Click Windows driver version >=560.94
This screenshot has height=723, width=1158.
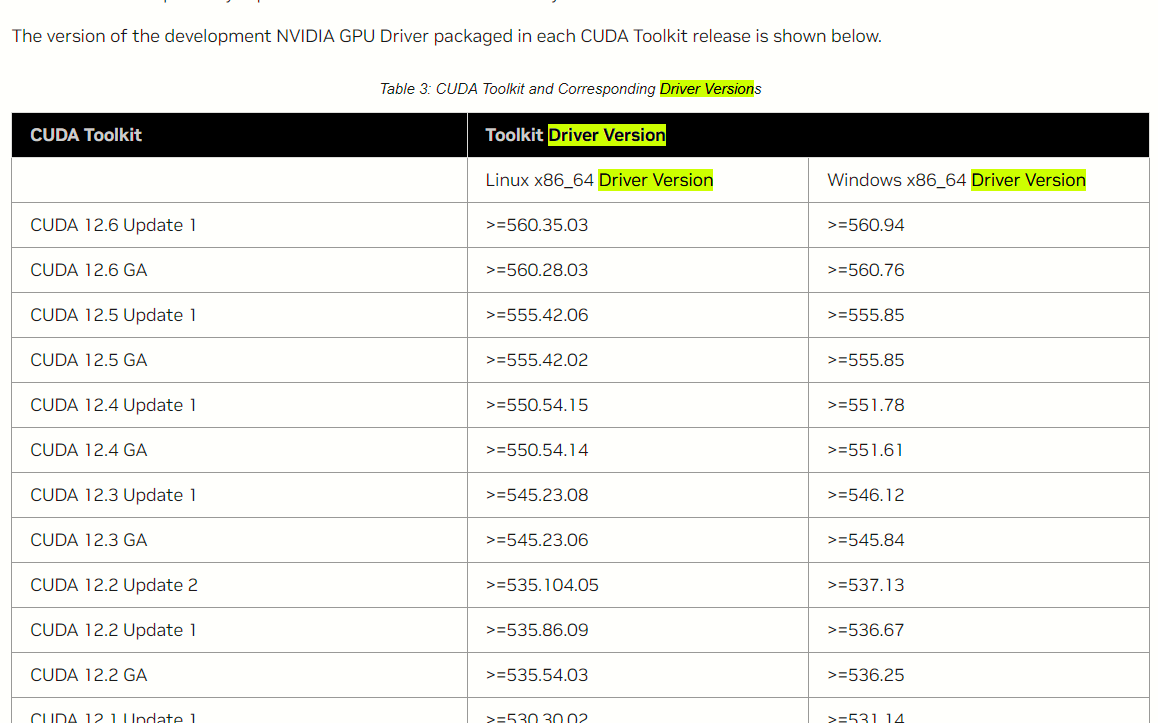pyautogui.click(x=866, y=225)
